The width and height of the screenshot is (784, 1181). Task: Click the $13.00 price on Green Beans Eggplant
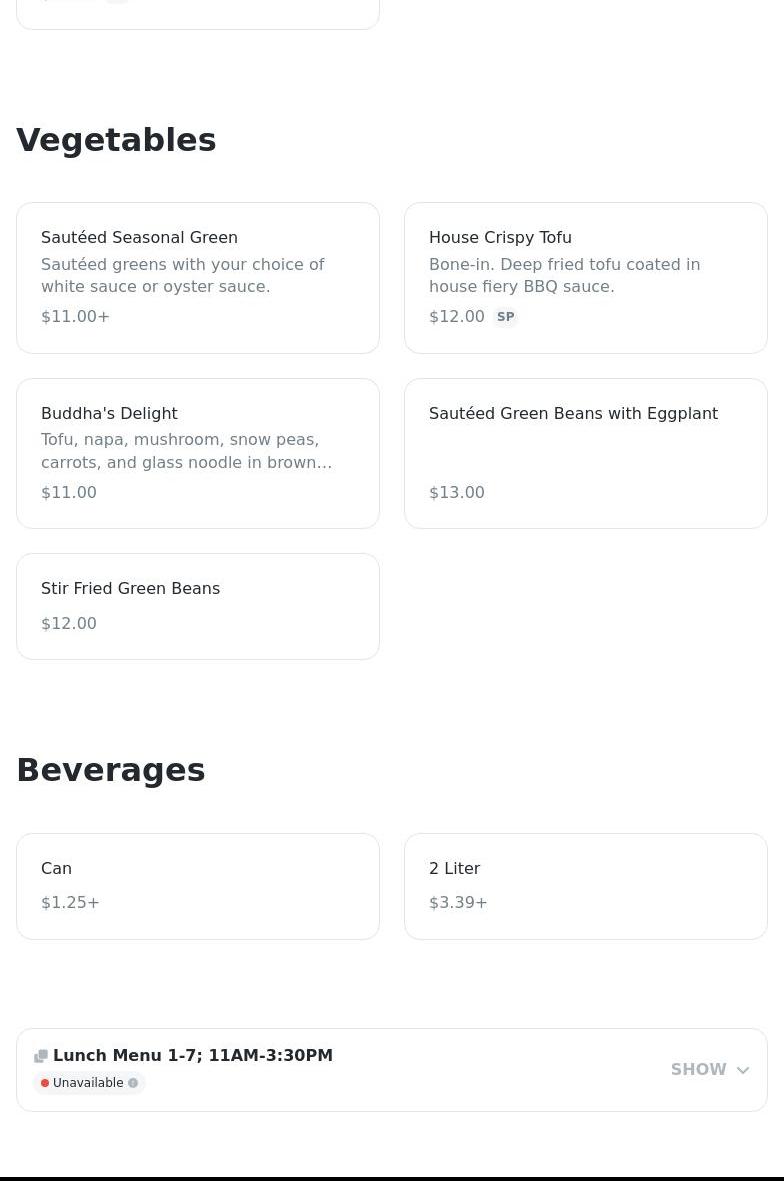click(x=457, y=492)
